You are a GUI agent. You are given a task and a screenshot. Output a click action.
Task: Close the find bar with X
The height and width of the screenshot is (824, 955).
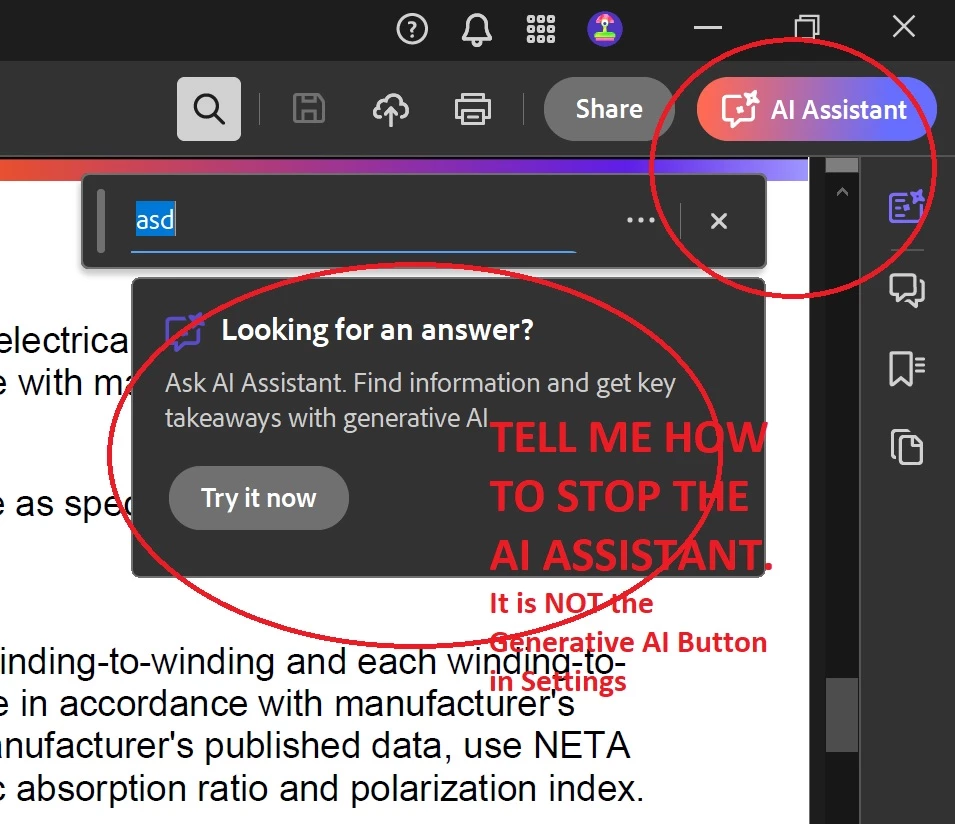pyautogui.click(x=719, y=220)
